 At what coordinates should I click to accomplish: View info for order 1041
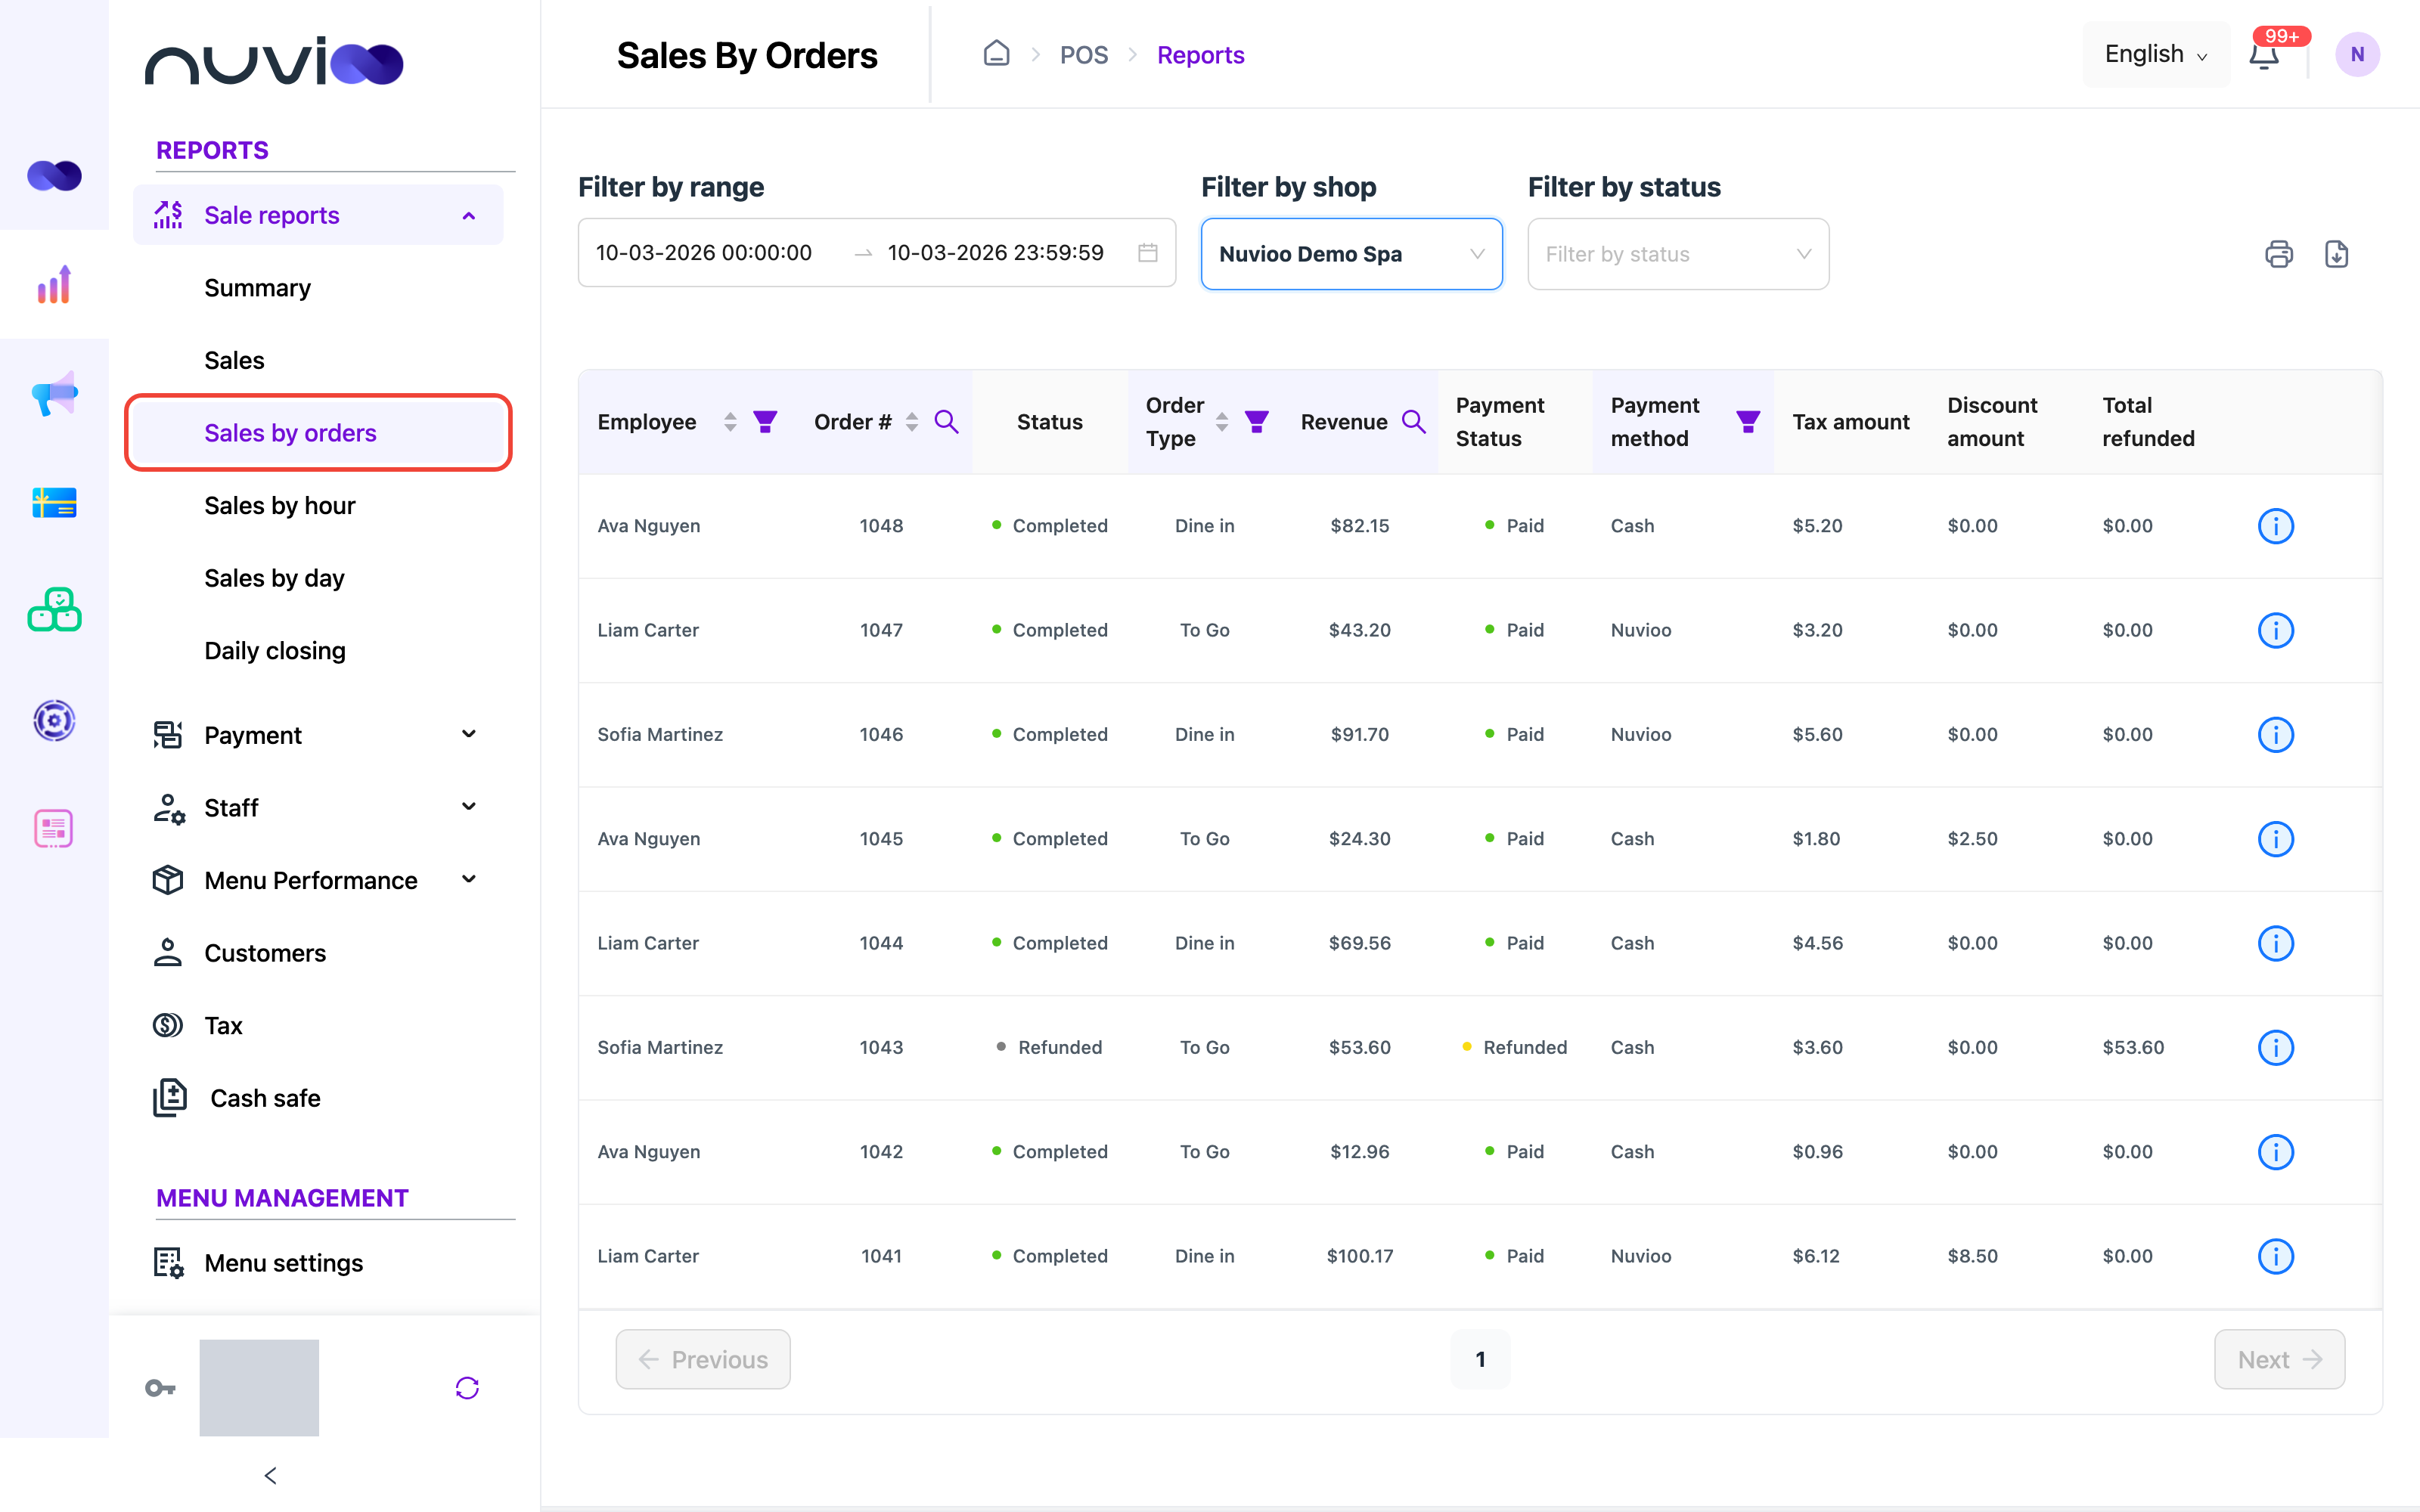click(2275, 1256)
